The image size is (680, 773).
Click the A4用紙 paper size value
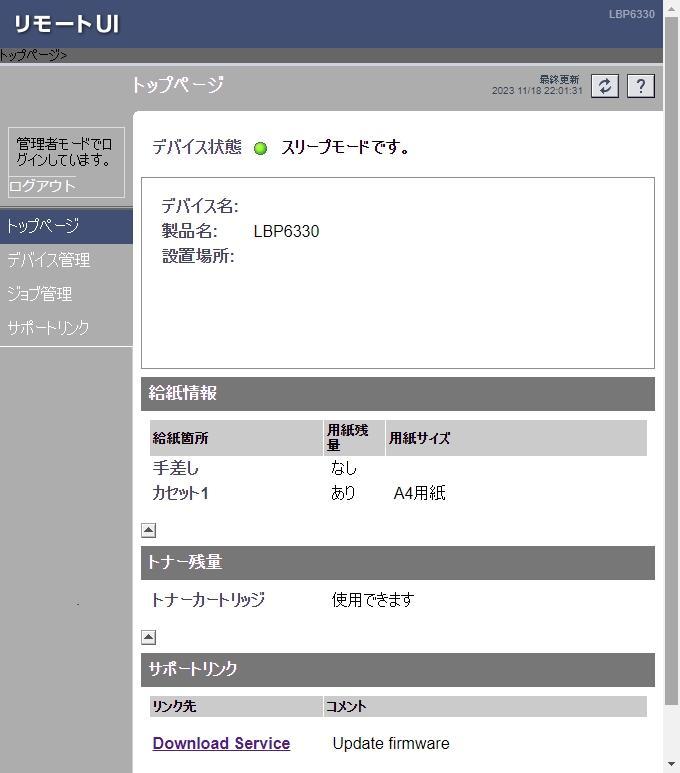[x=420, y=492]
